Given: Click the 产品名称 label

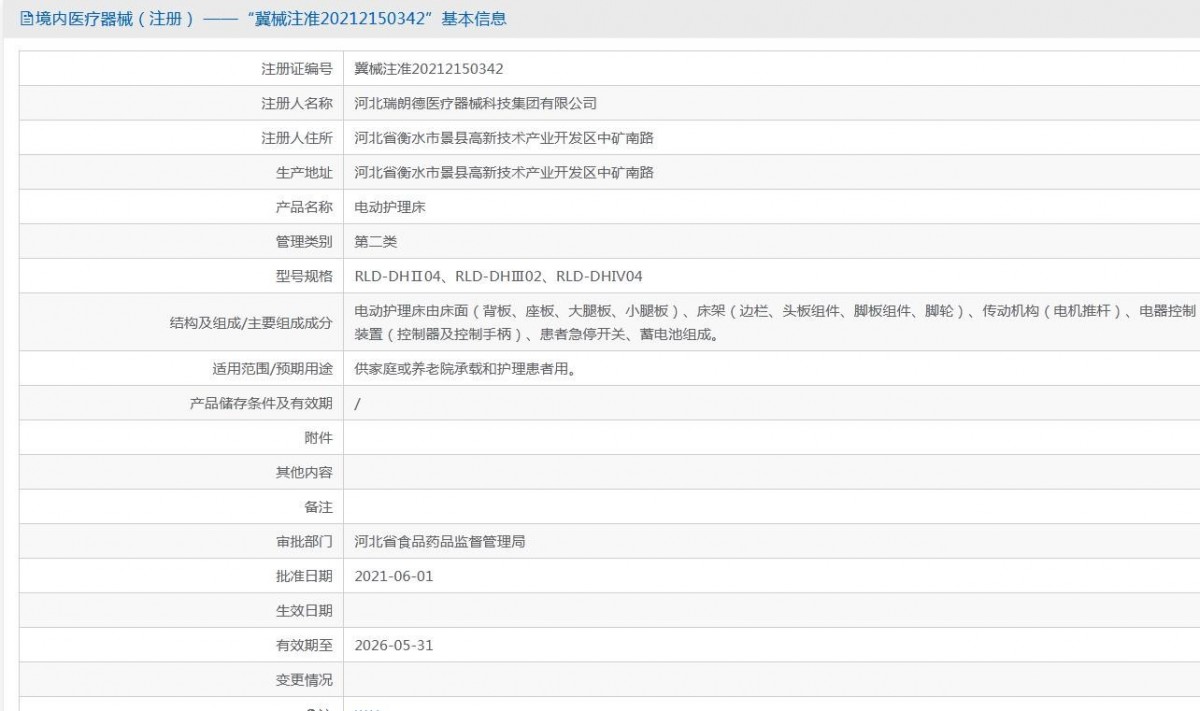Looking at the screenshot, I should click(x=304, y=207).
